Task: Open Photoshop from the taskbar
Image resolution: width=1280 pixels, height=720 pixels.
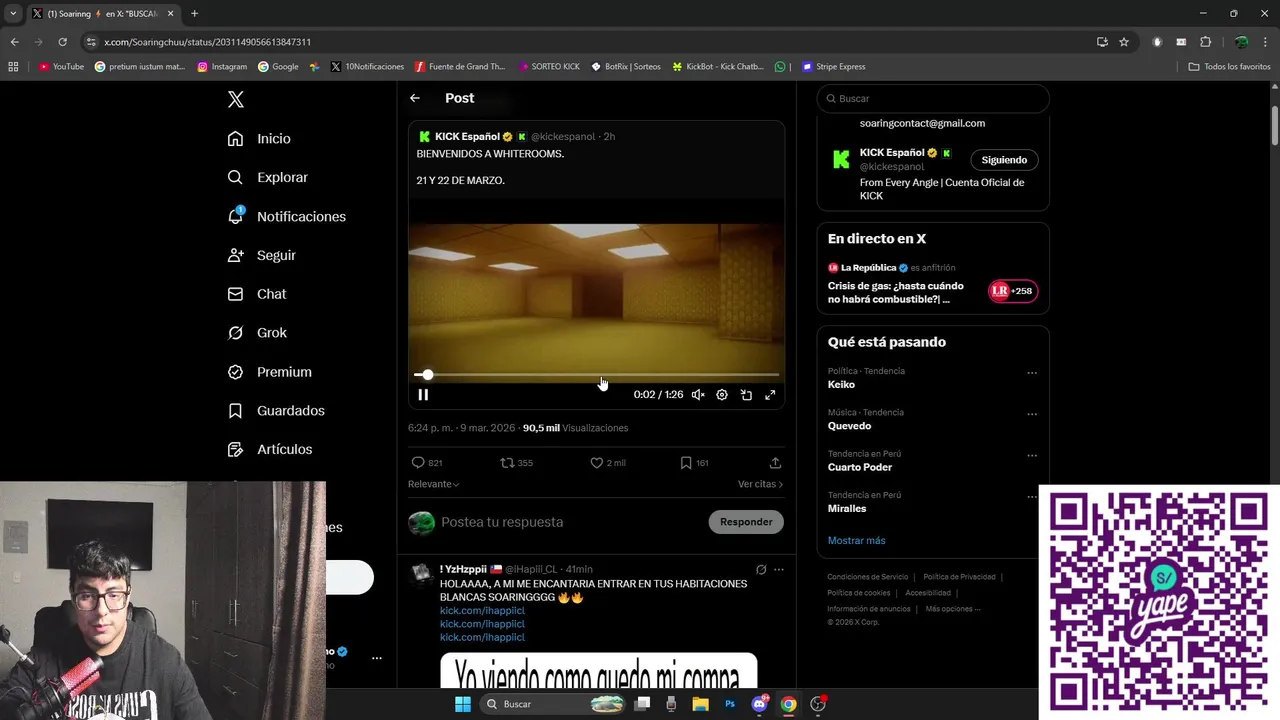Action: coord(730,704)
